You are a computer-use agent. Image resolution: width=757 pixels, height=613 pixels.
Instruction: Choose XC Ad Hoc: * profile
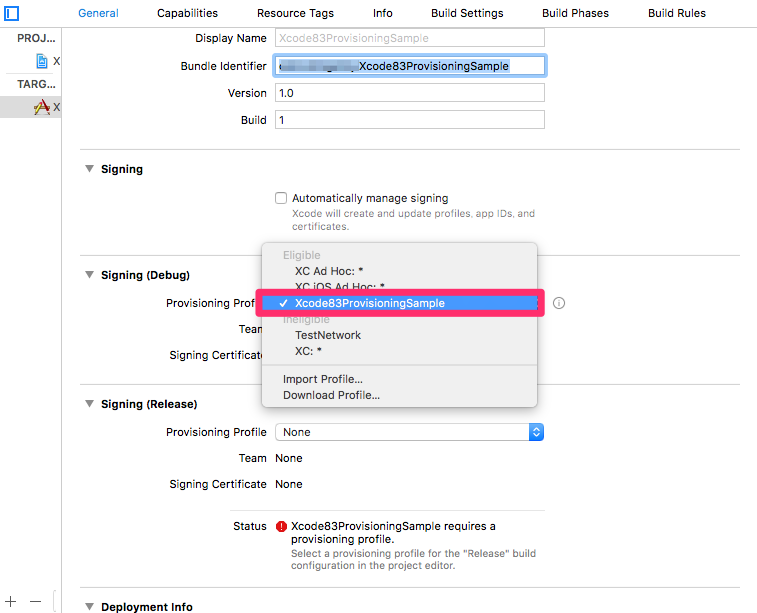[399, 271]
